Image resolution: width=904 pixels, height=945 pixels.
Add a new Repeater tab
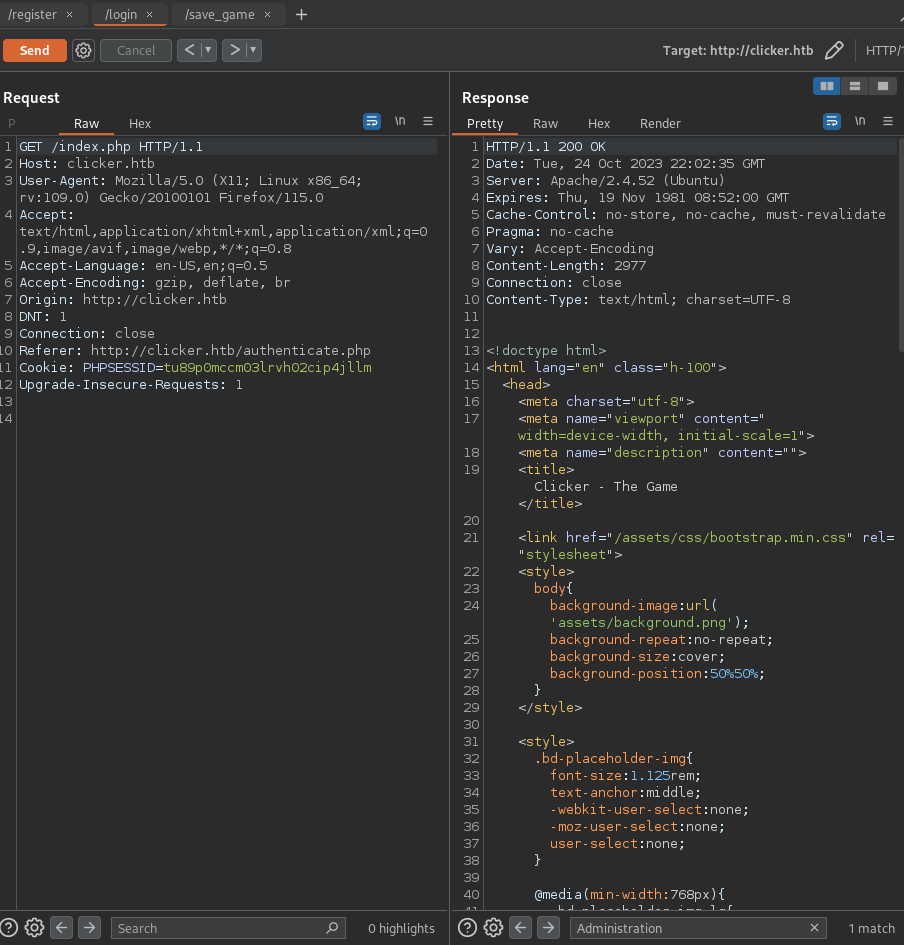[301, 15]
